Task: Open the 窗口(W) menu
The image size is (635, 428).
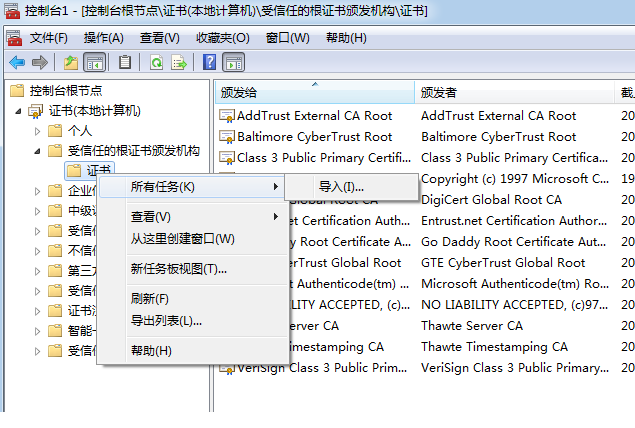Action: [288, 38]
